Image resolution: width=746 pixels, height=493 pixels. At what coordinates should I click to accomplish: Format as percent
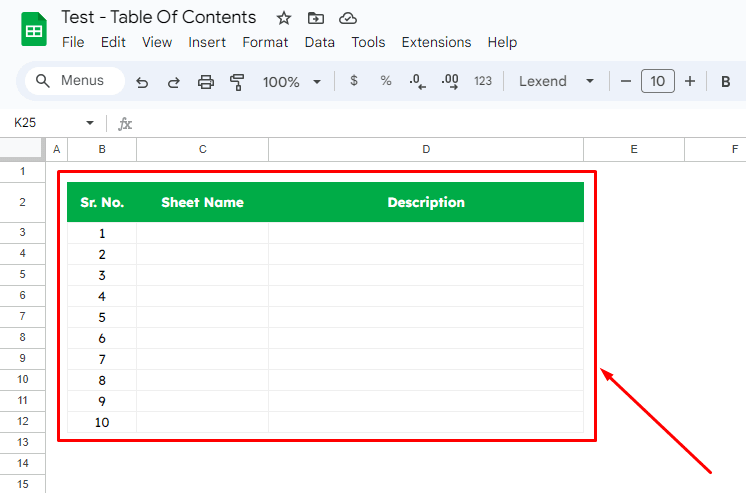[386, 81]
